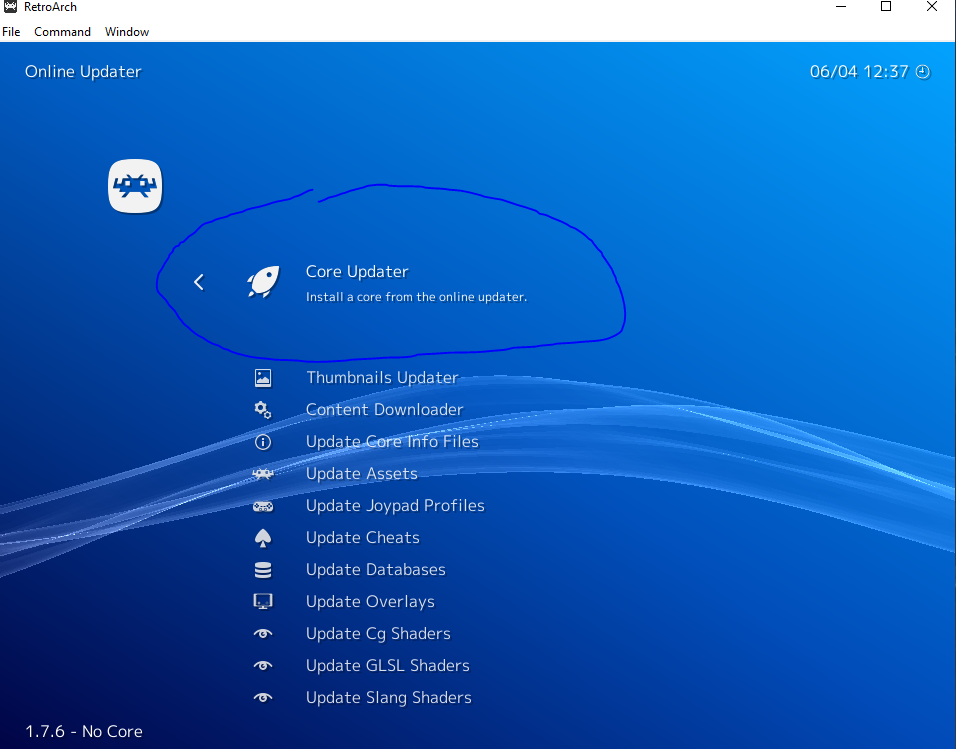Open the File menu
The width and height of the screenshot is (956, 749).
click(11, 32)
